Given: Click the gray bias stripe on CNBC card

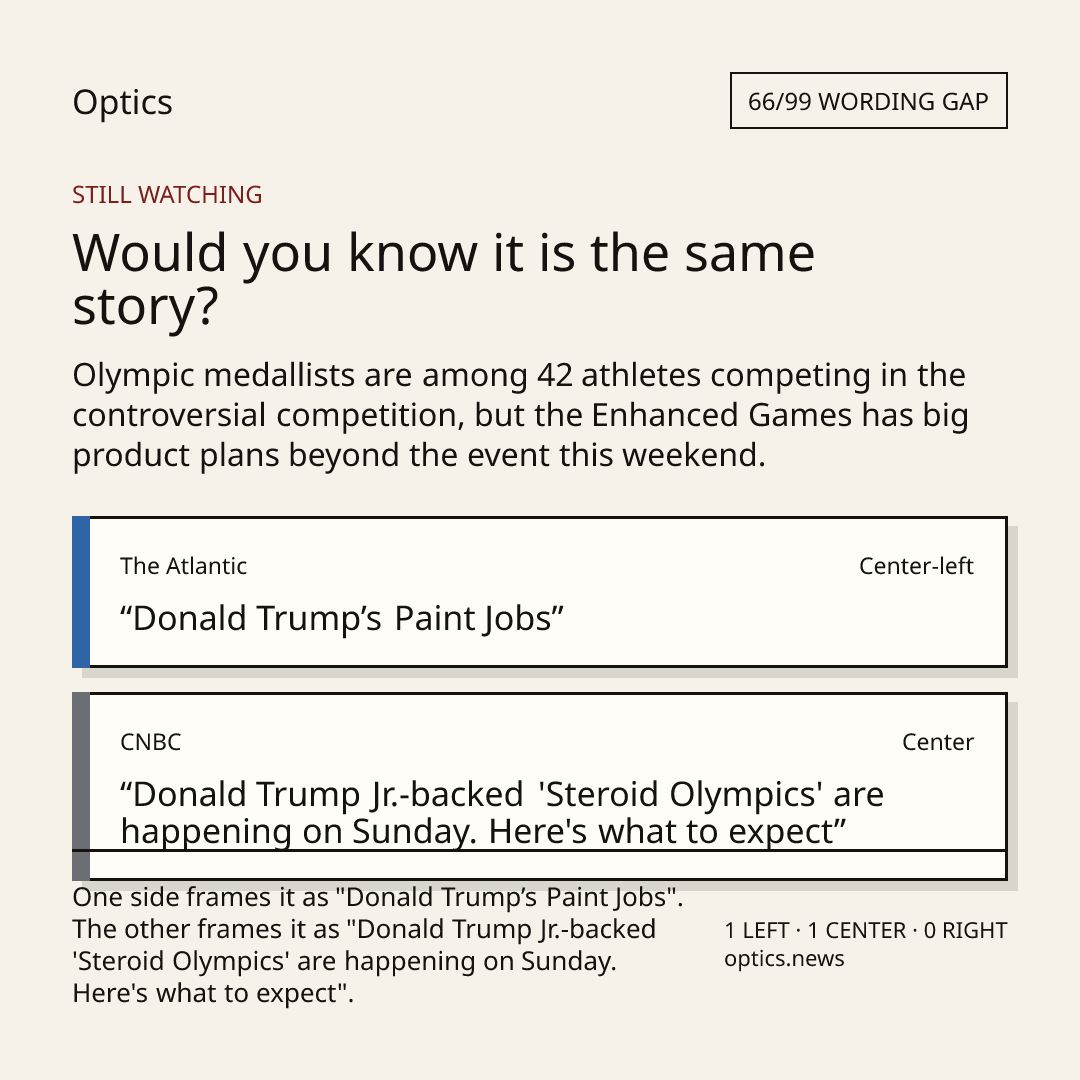Looking at the screenshot, I should click(81, 786).
